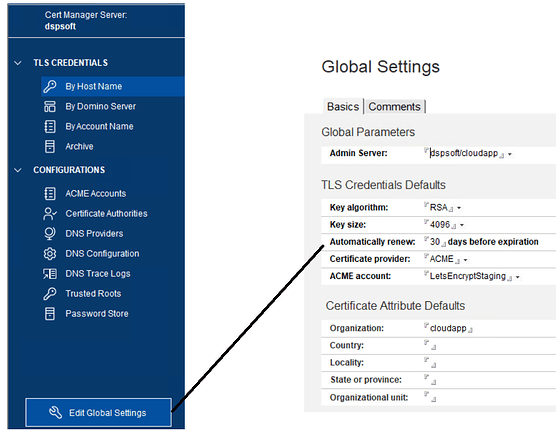The image size is (556, 431).
Task: Switch to the Comments tab
Action: click(394, 106)
